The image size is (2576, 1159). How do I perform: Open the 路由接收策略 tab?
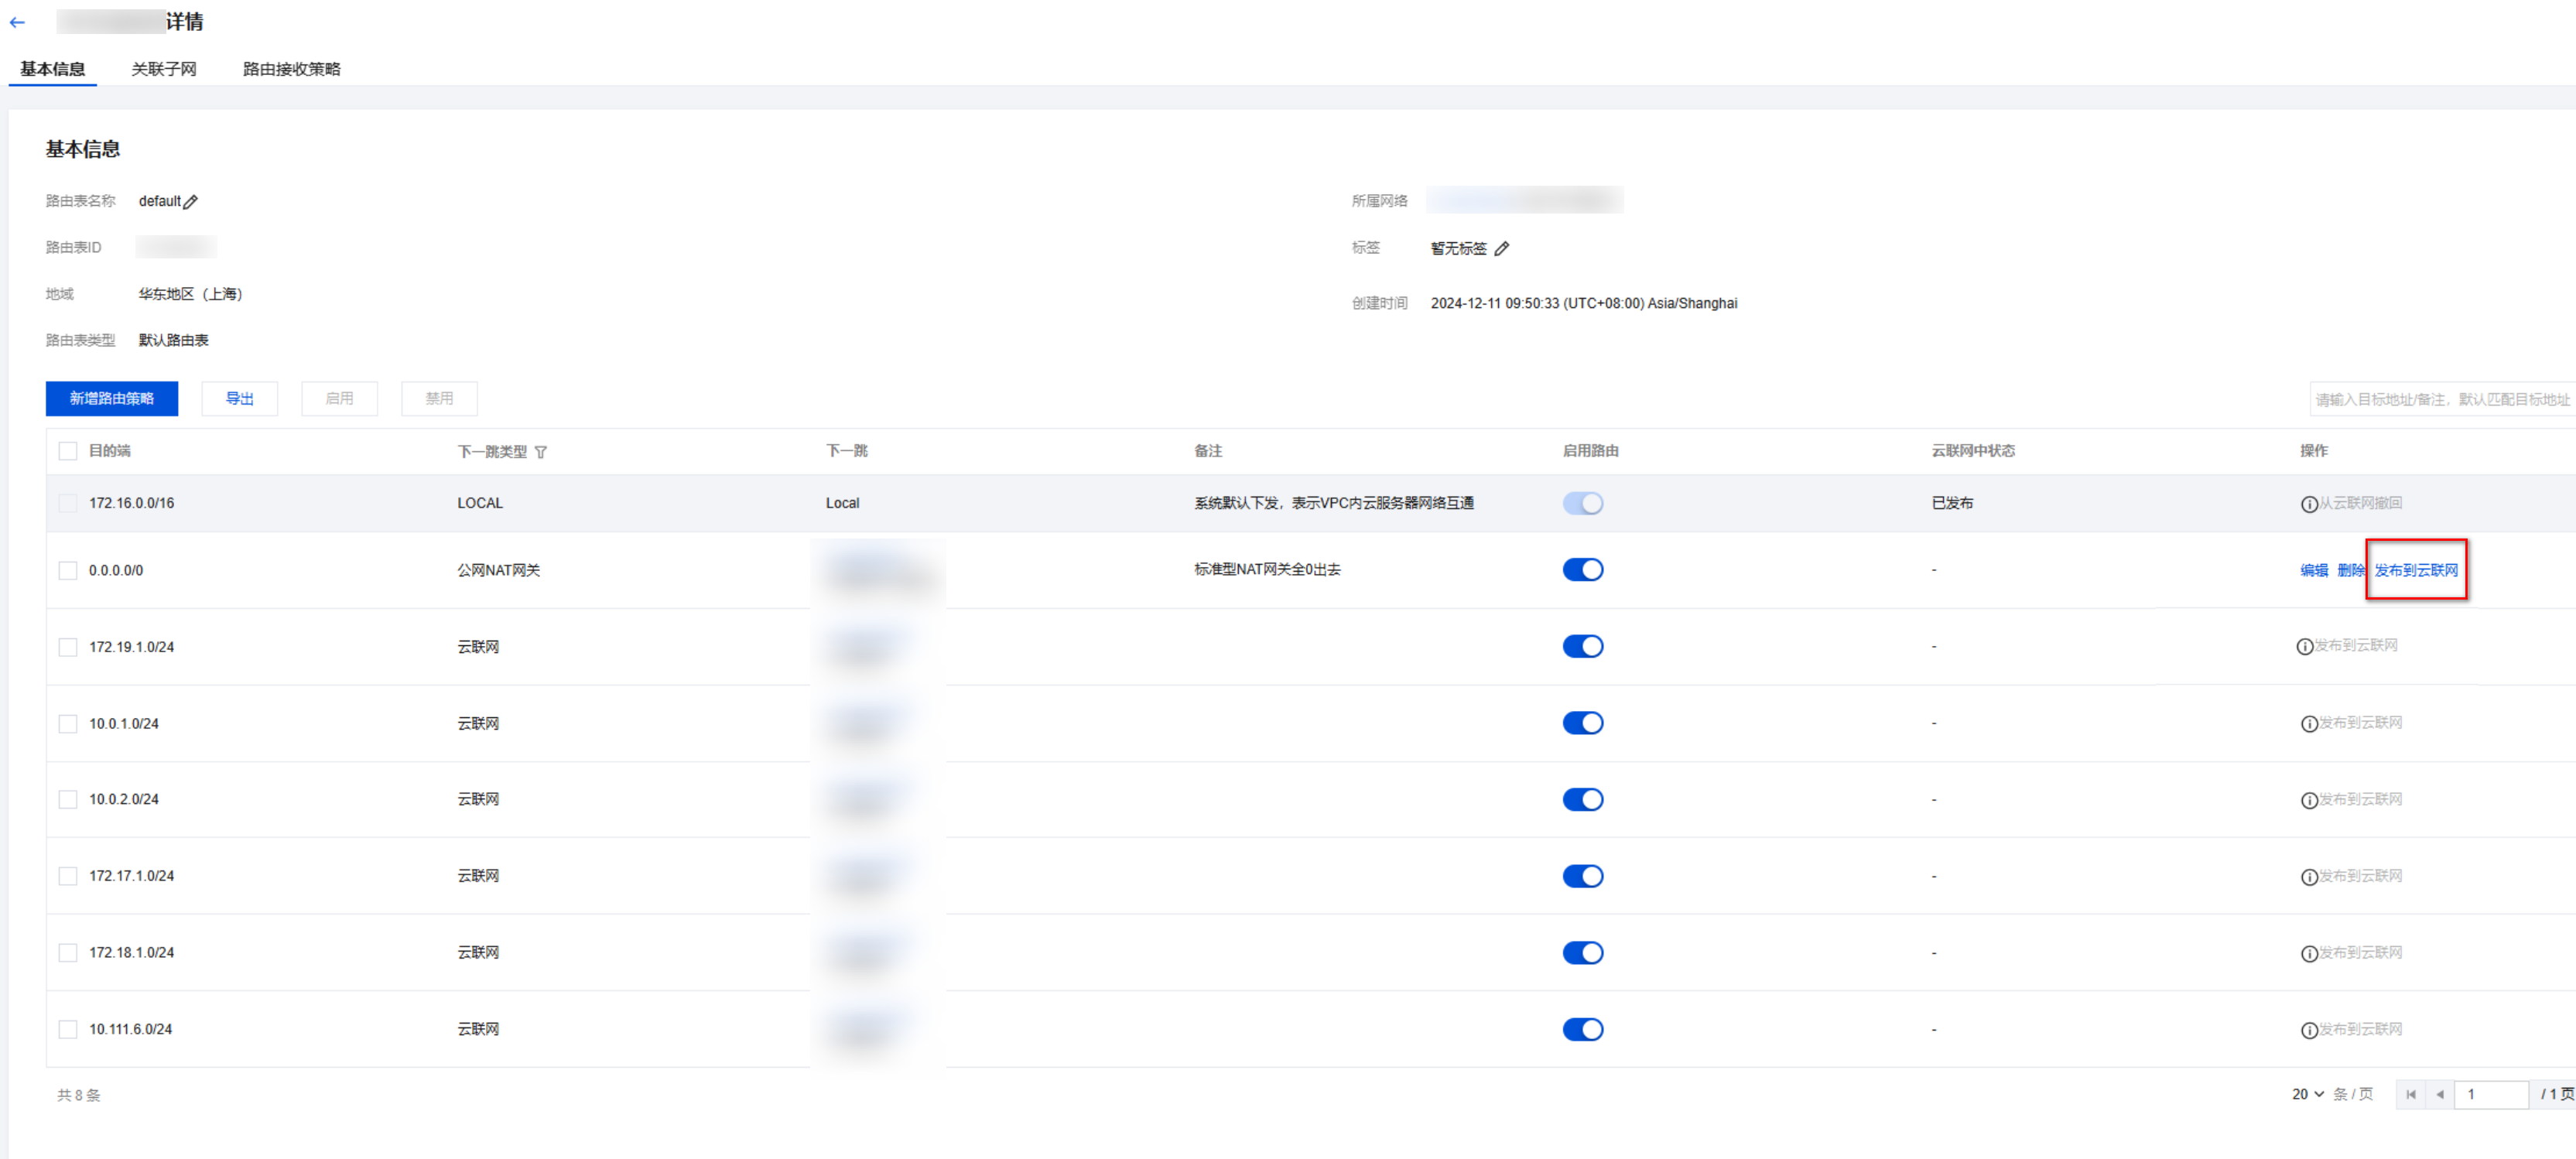coord(291,69)
